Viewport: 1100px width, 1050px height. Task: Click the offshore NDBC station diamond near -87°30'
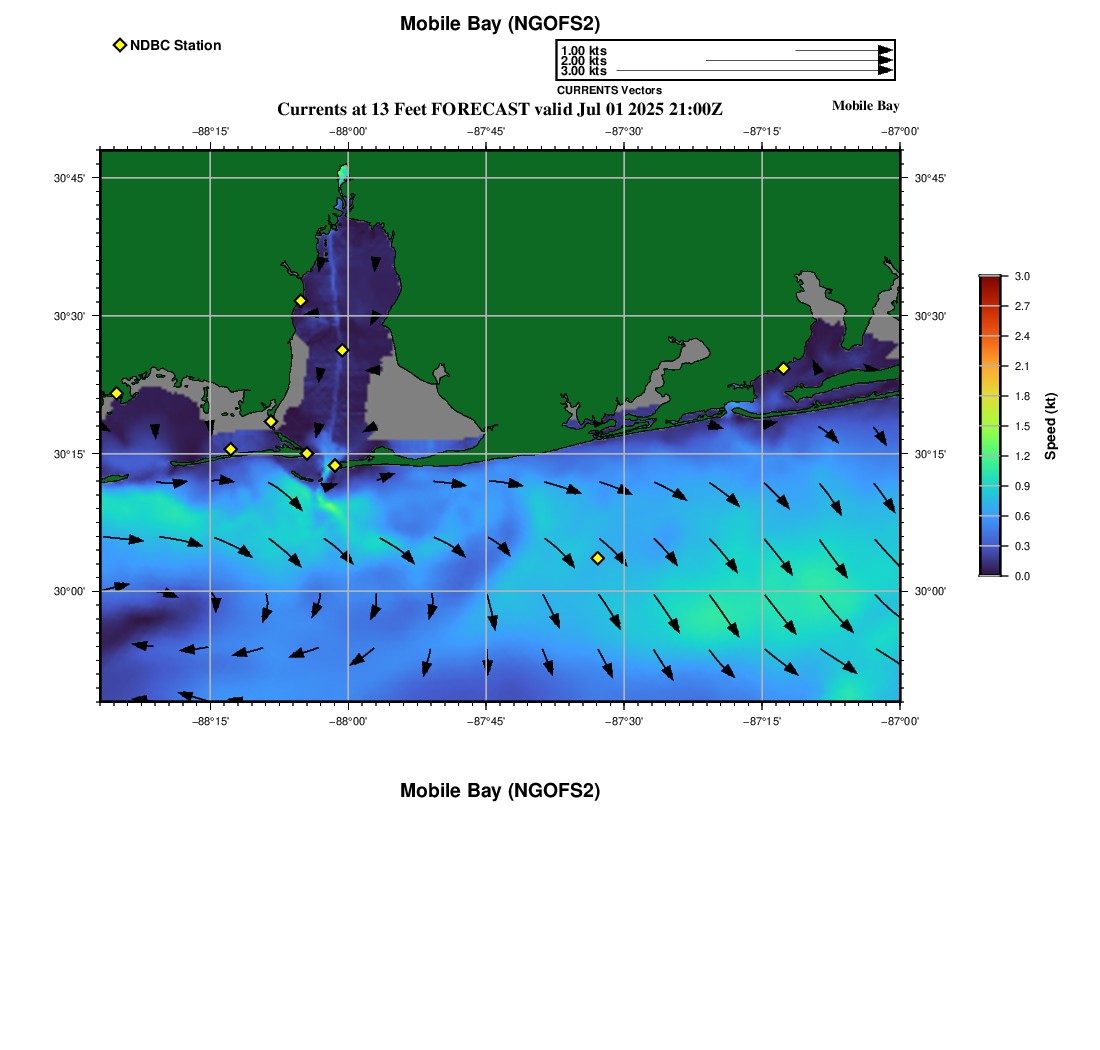pos(598,558)
